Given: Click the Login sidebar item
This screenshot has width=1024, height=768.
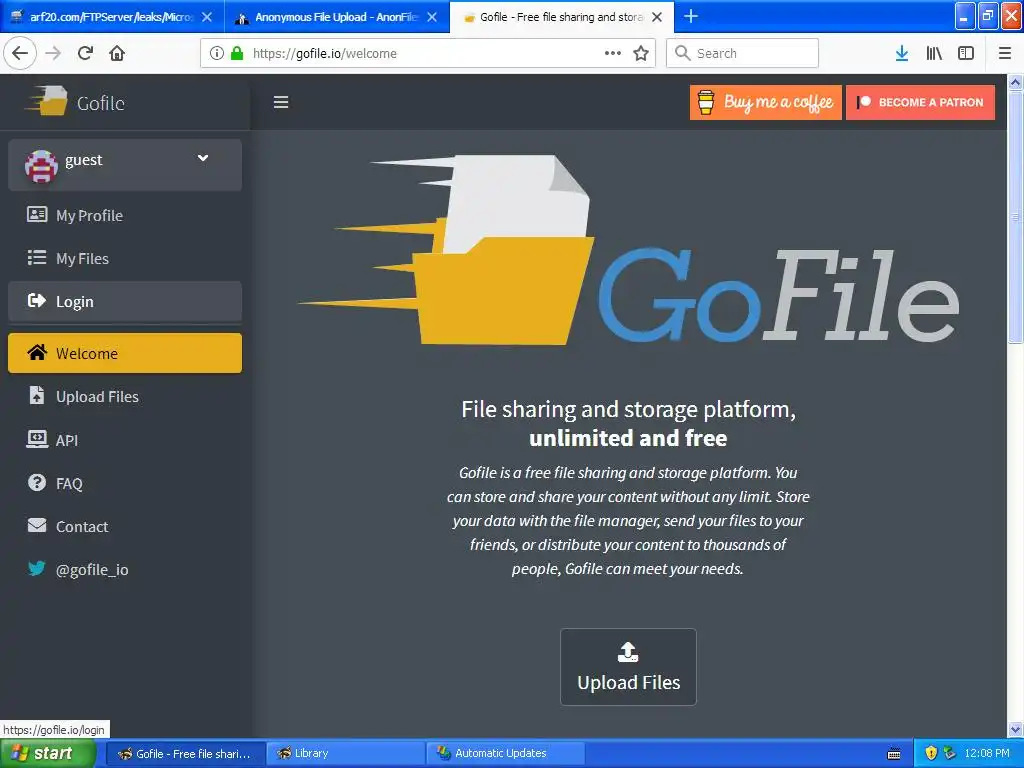Looking at the screenshot, I should tap(125, 301).
